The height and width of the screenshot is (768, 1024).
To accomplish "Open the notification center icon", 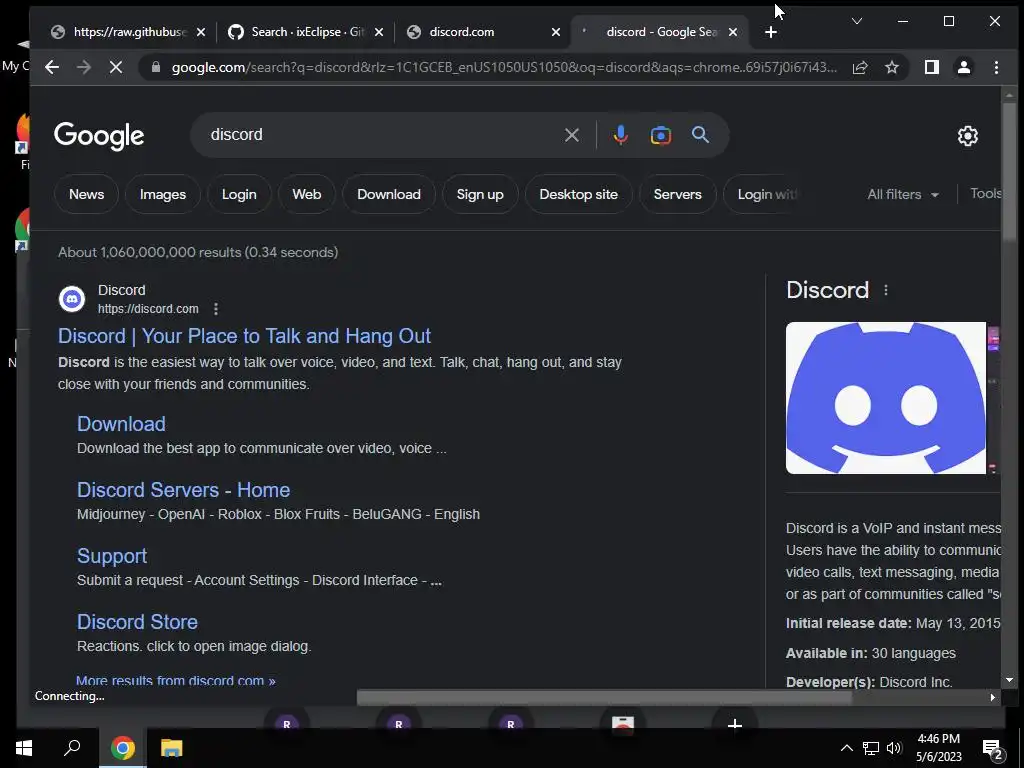I will click(x=993, y=749).
